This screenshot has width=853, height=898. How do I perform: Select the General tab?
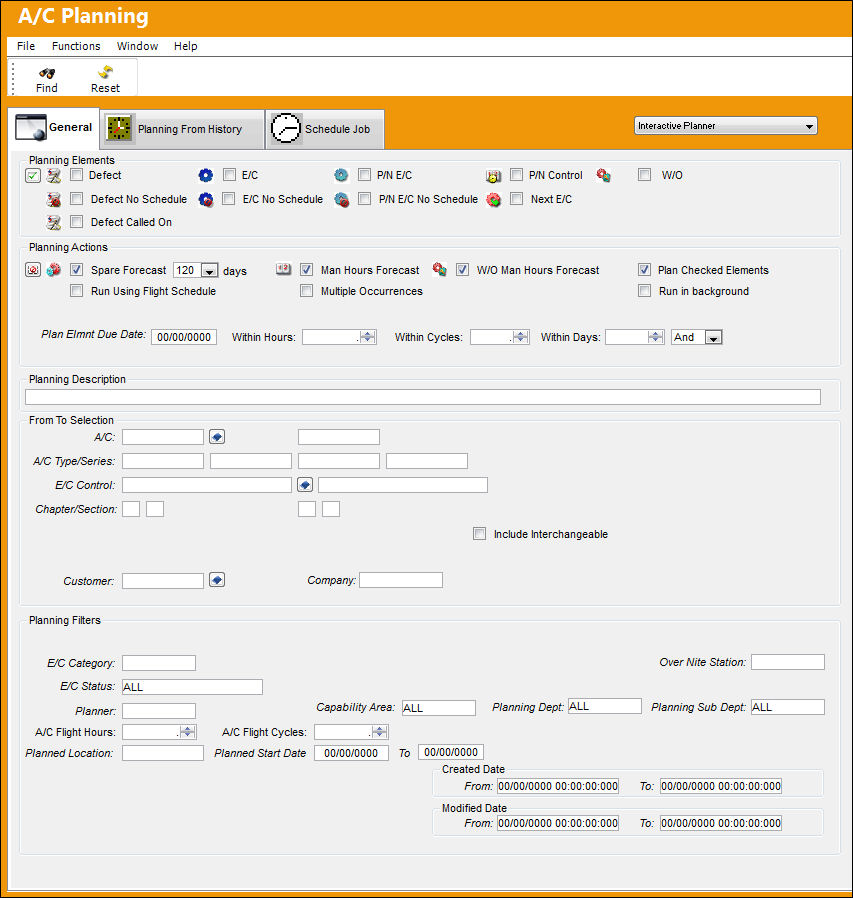point(54,127)
